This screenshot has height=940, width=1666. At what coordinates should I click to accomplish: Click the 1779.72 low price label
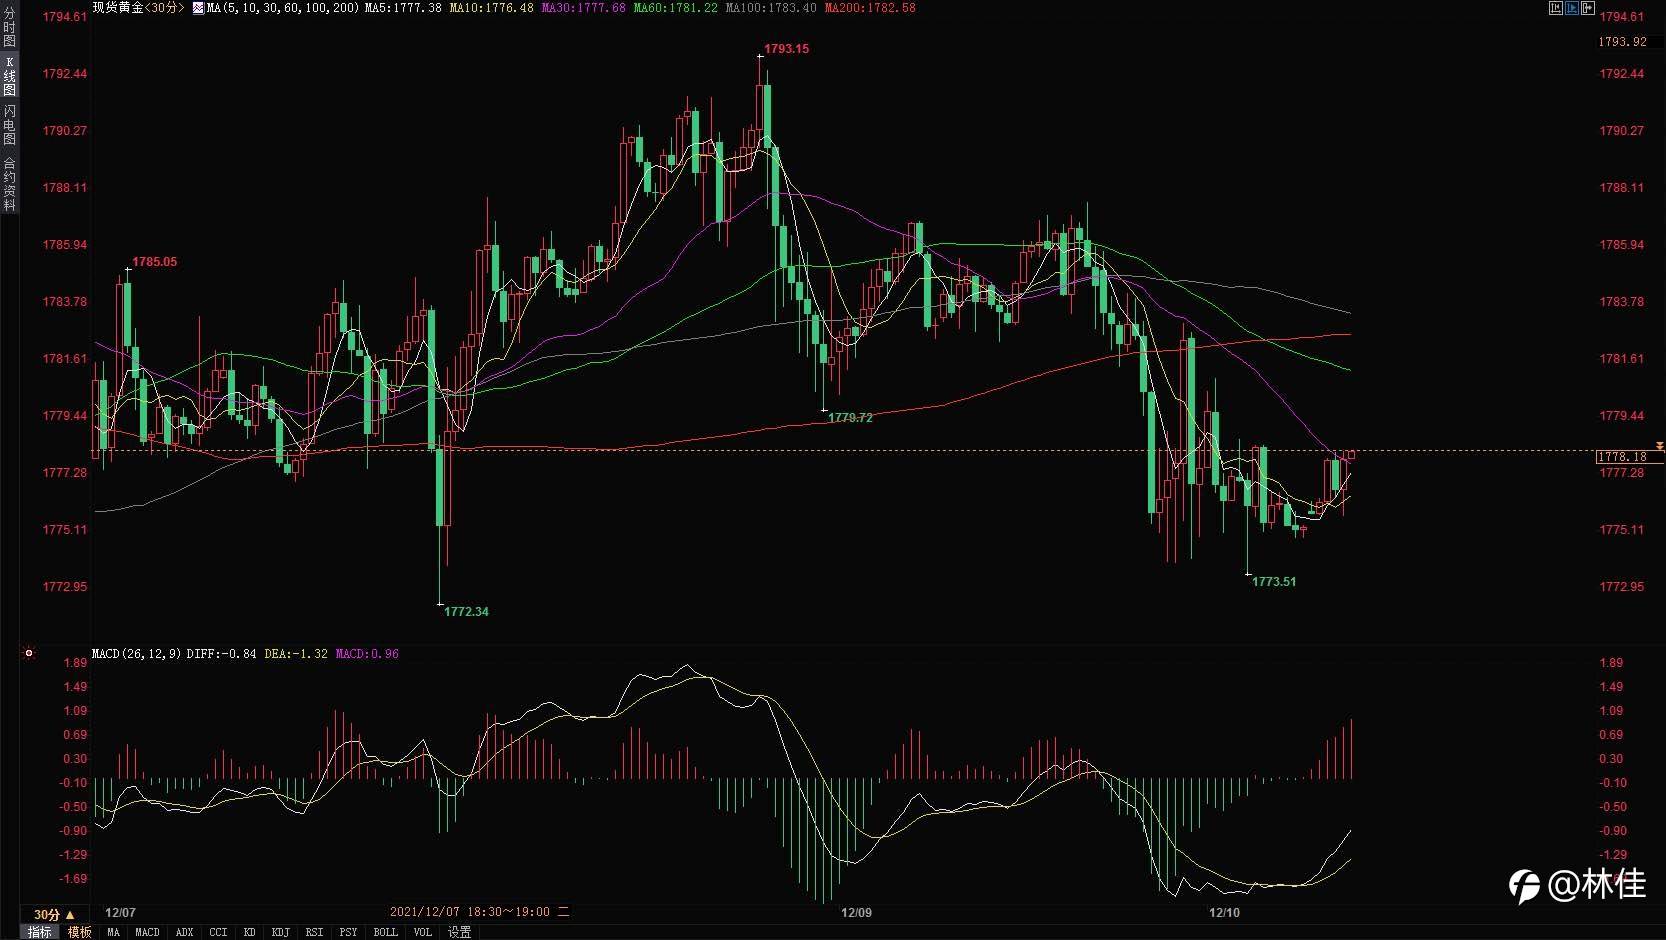click(850, 418)
